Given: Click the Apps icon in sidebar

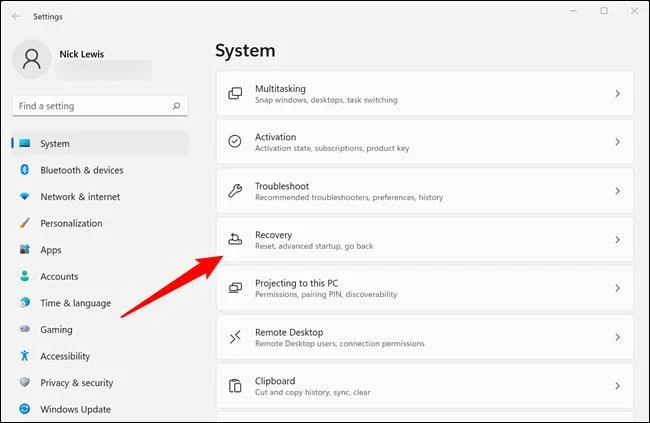Looking at the screenshot, I should click(x=25, y=249).
